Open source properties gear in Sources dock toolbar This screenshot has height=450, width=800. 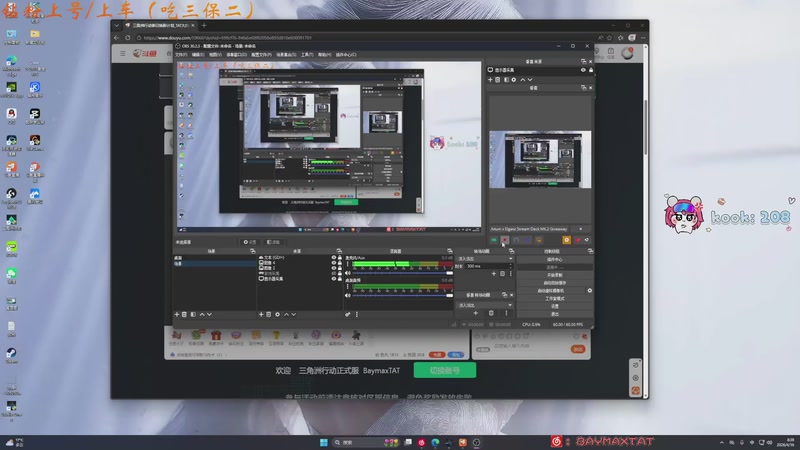(278, 314)
